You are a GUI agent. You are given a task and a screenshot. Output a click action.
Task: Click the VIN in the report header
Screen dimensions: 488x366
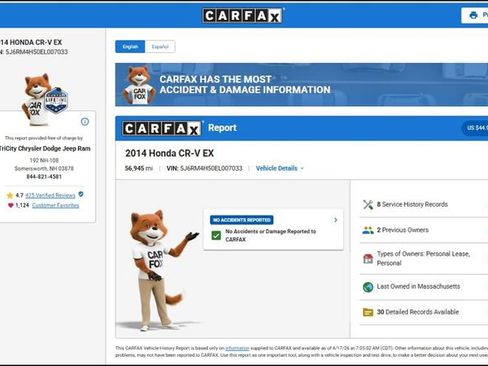[204, 168]
